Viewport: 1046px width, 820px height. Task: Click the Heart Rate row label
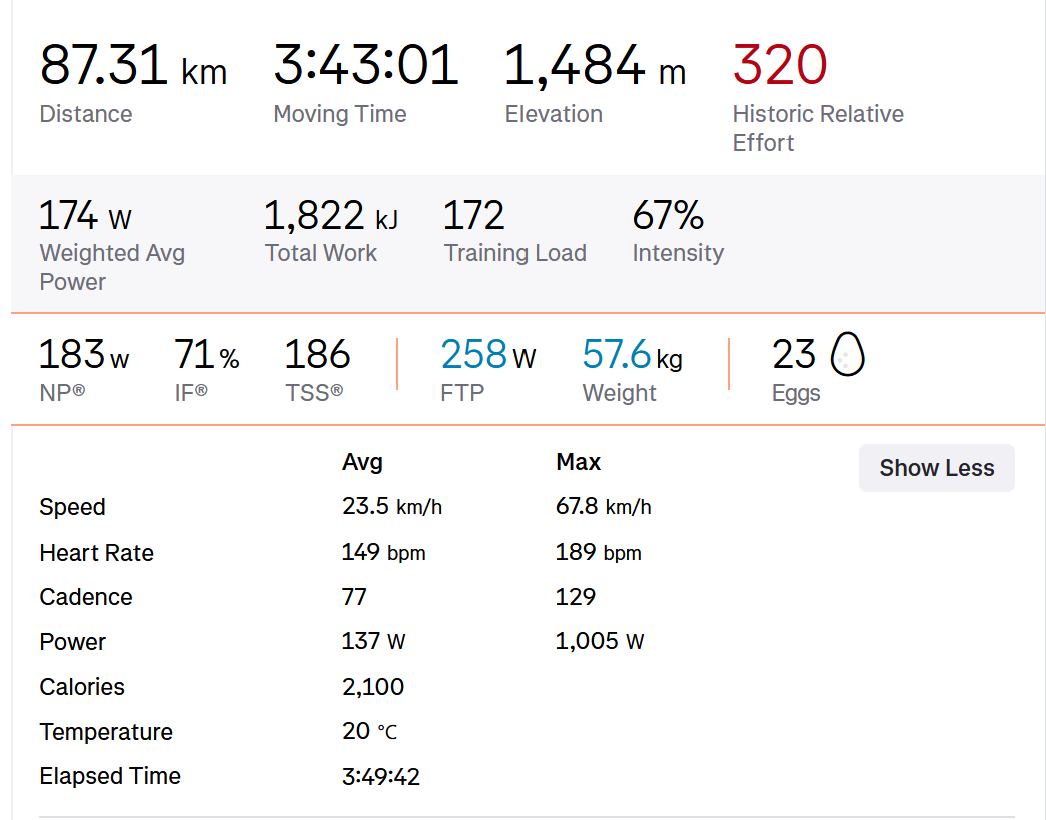click(96, 553)
